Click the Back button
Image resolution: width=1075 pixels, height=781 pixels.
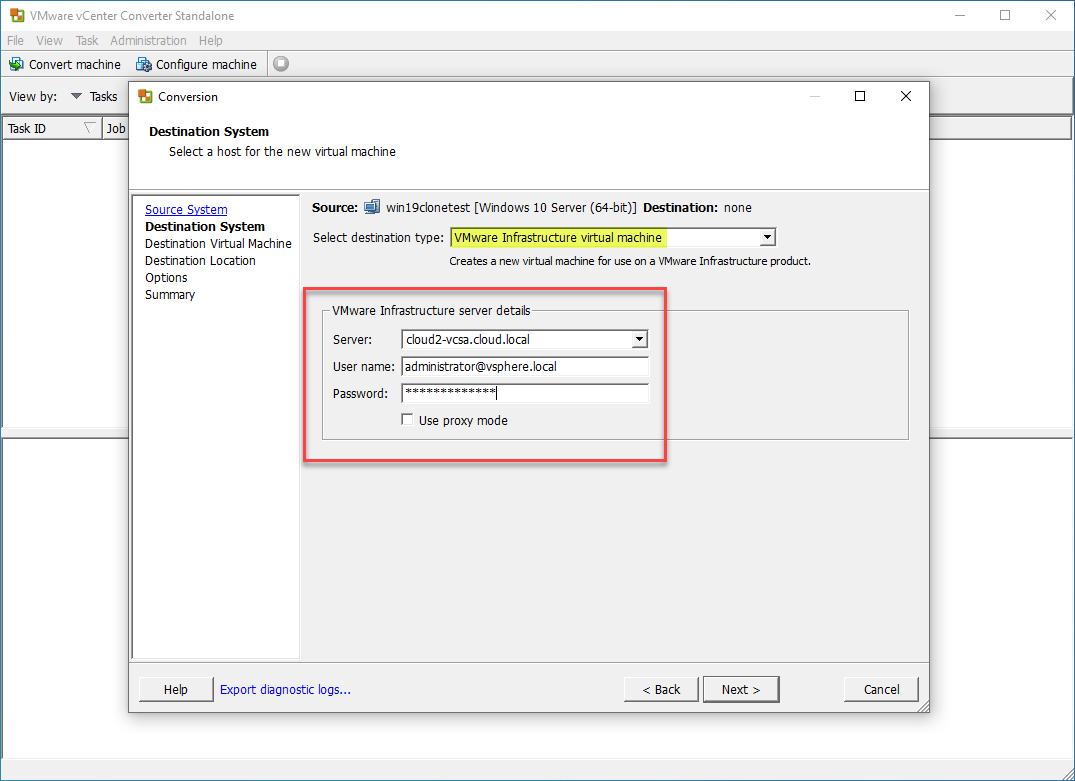click(661, 690)
